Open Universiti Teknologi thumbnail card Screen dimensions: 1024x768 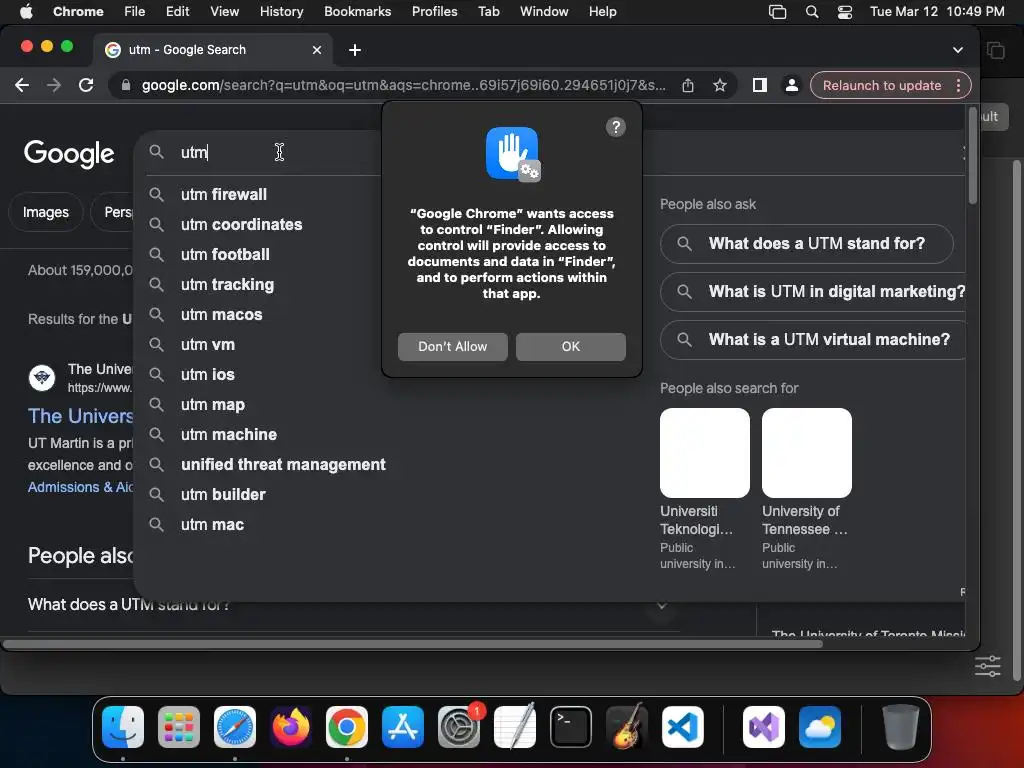click(x=705, y=453)
